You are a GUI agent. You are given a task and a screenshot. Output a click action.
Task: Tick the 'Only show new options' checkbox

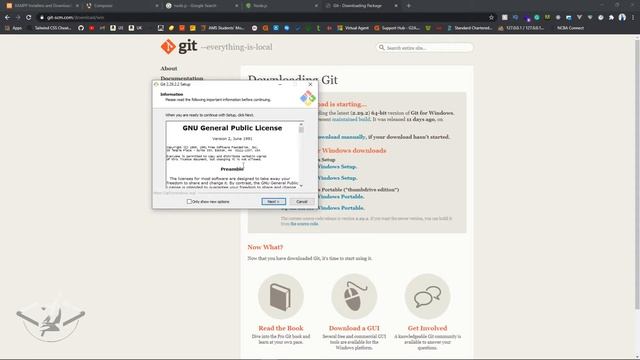[x=189, y=202]
